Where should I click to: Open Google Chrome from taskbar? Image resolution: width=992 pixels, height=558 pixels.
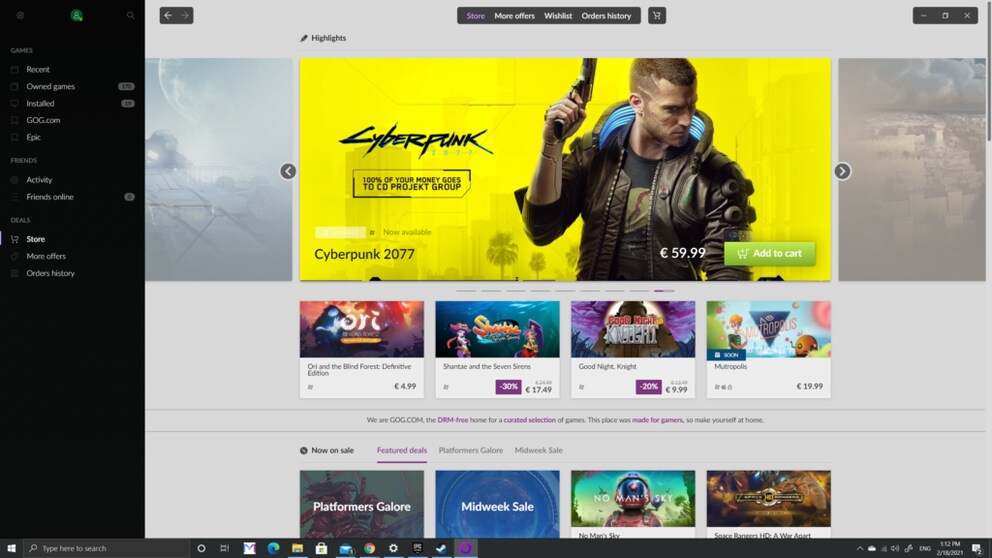(x=369, y=548)
